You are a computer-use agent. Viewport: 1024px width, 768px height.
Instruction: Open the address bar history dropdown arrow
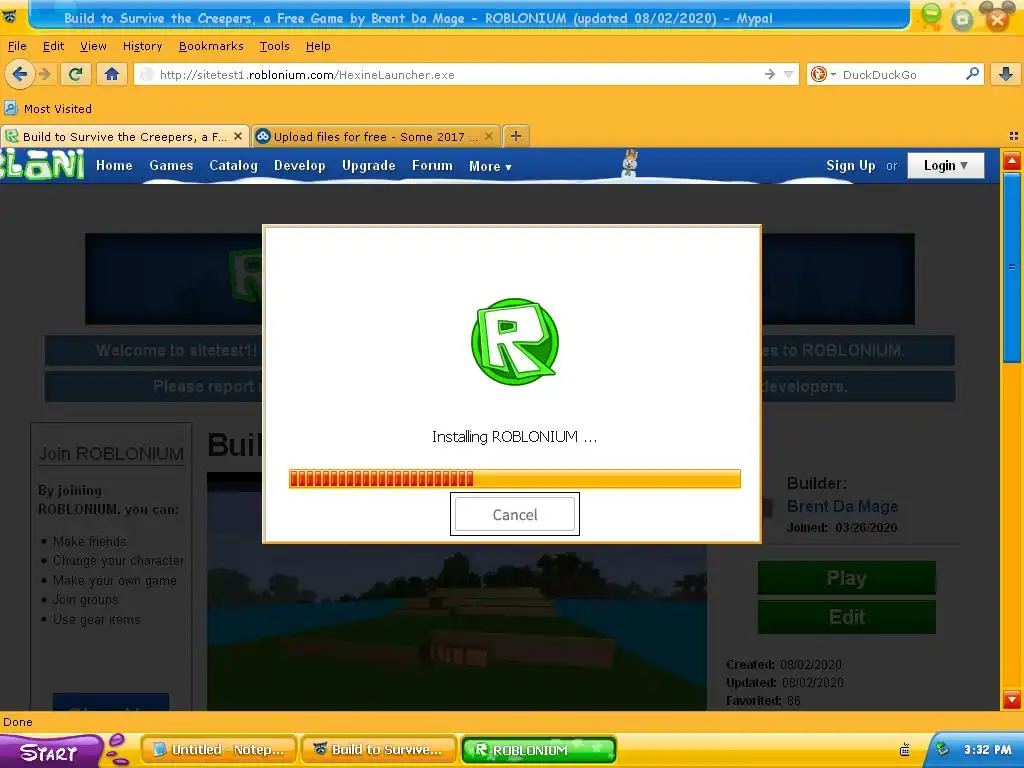(x=789, y=74)
